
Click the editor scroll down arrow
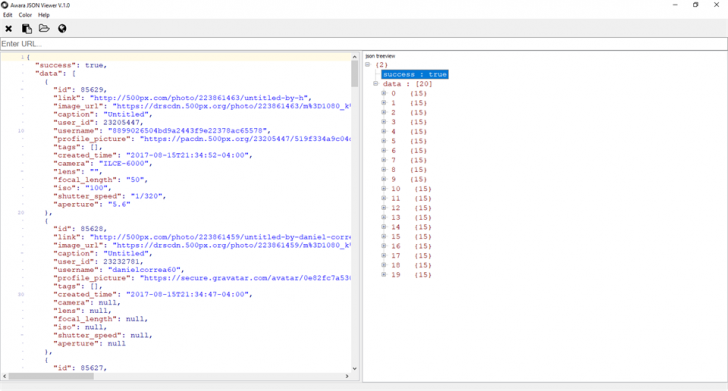[x=354, y=369]
